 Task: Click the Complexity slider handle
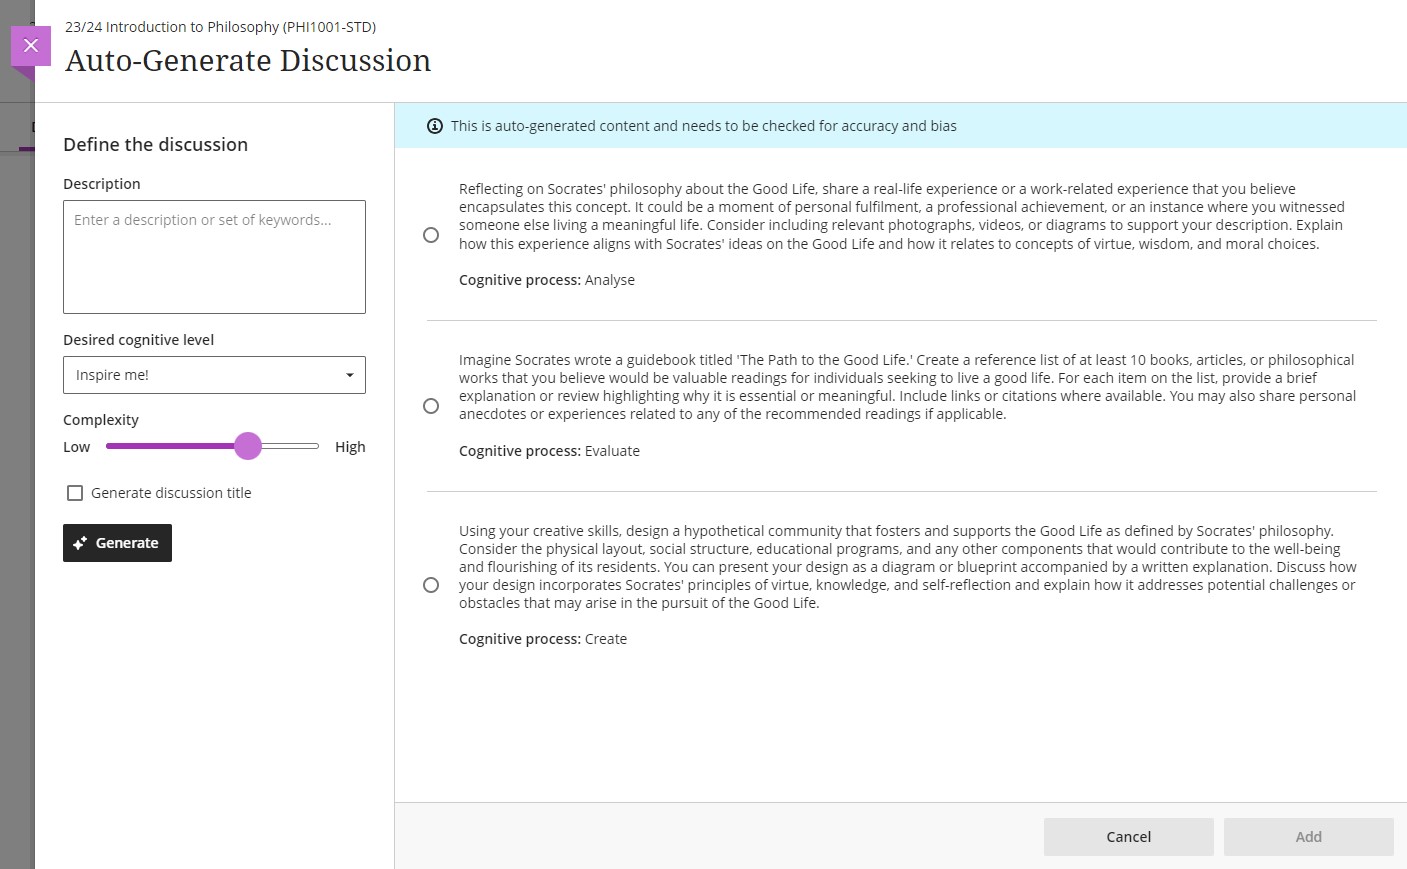pos(248,446)
